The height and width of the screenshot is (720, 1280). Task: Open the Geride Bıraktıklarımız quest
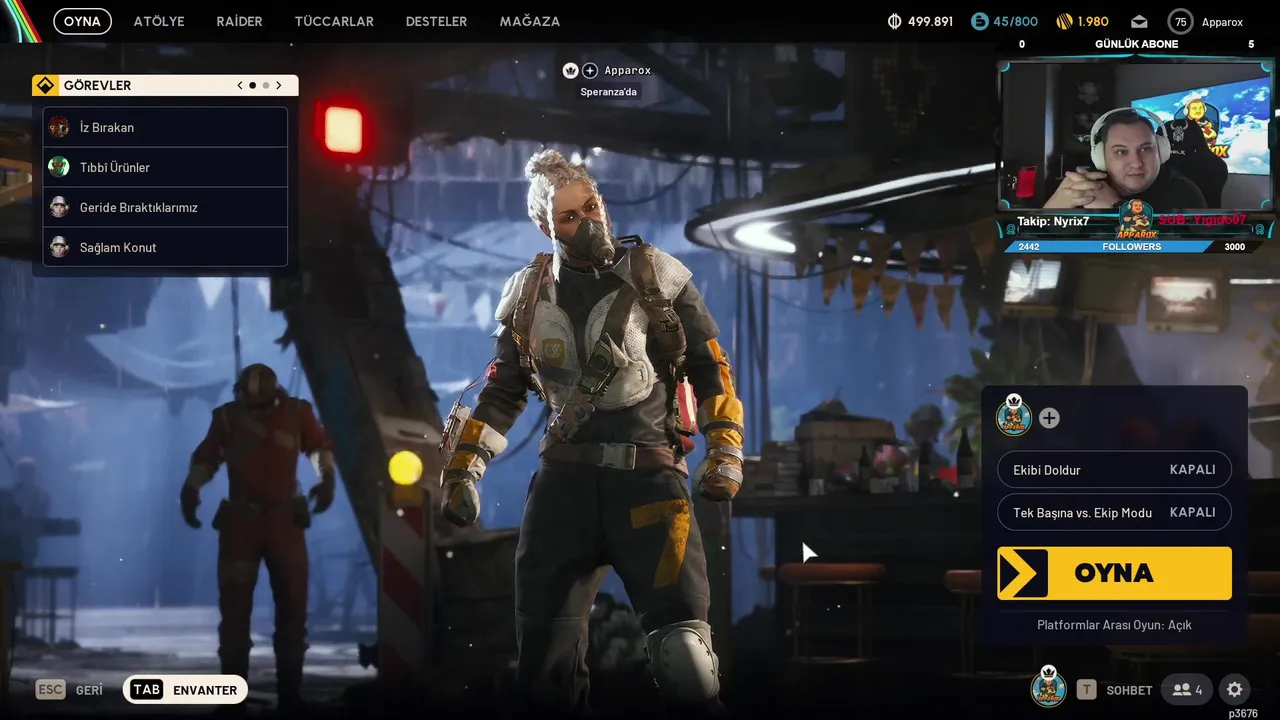point(165,207)
